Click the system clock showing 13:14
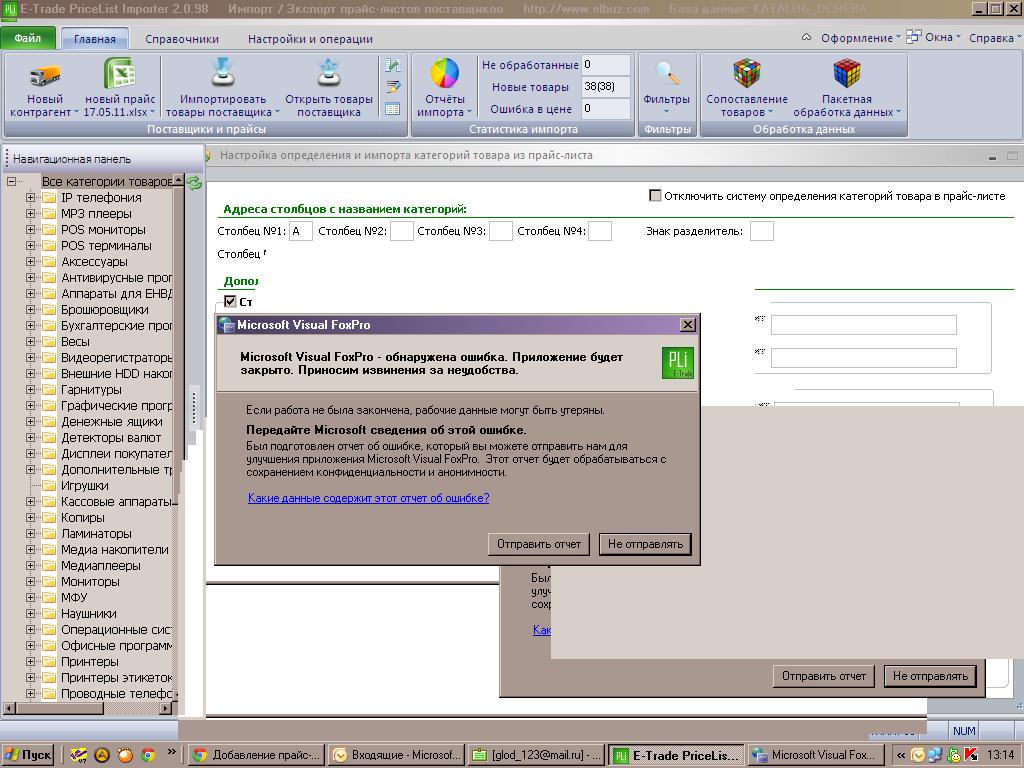This screenshot has width=1024, height=768. (1000, 755)
